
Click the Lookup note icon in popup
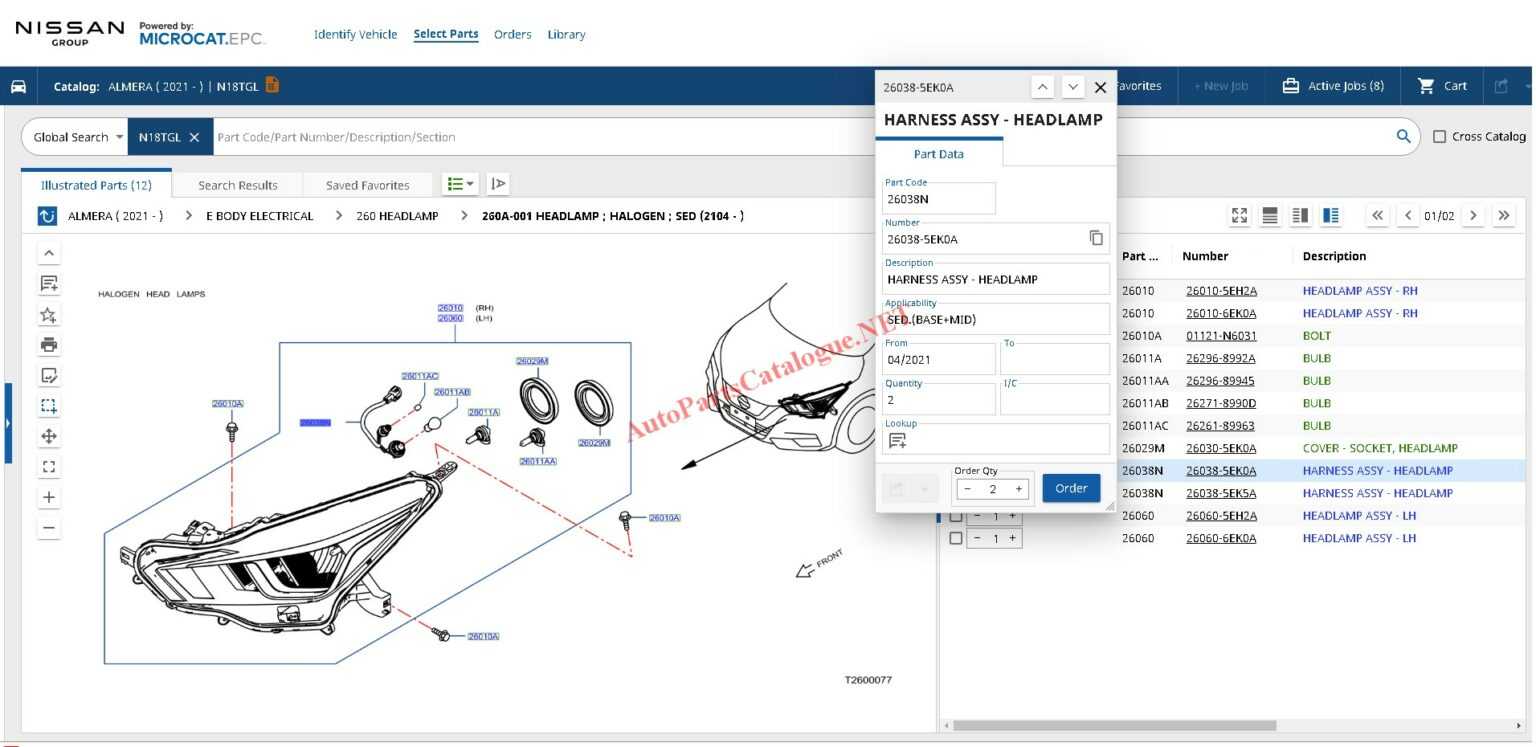tap(897, 440)
